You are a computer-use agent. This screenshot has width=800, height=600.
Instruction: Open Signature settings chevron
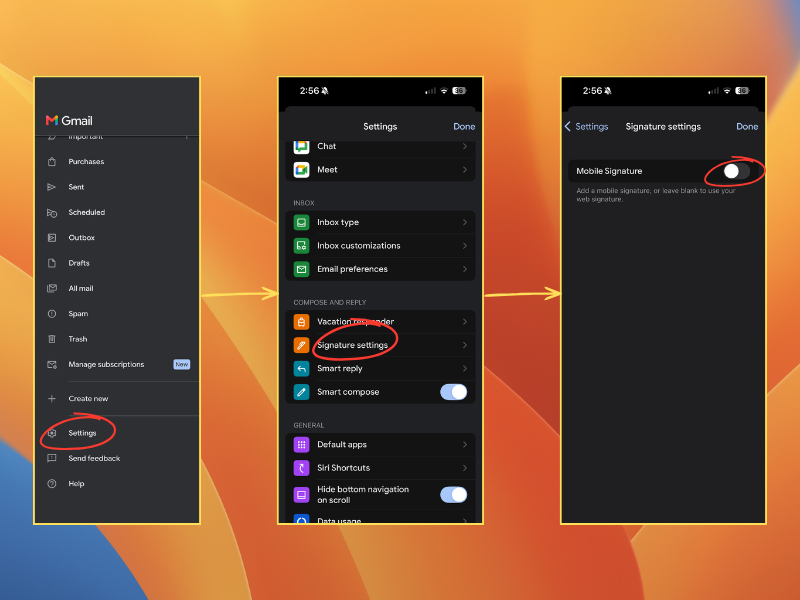coord(465,345)
